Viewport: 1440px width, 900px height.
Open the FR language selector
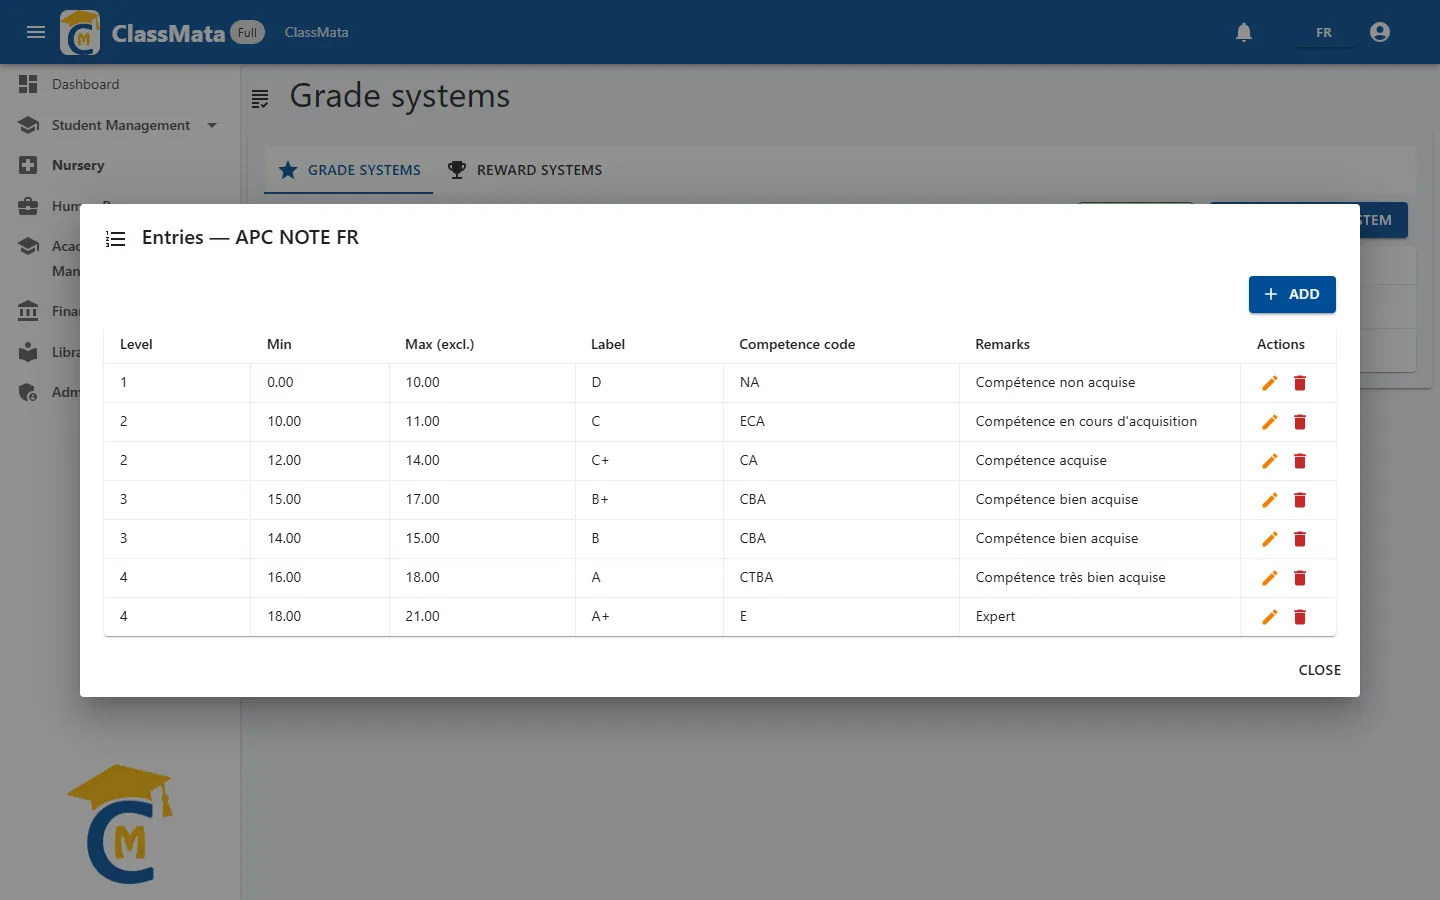click(x=1323, y=32)
